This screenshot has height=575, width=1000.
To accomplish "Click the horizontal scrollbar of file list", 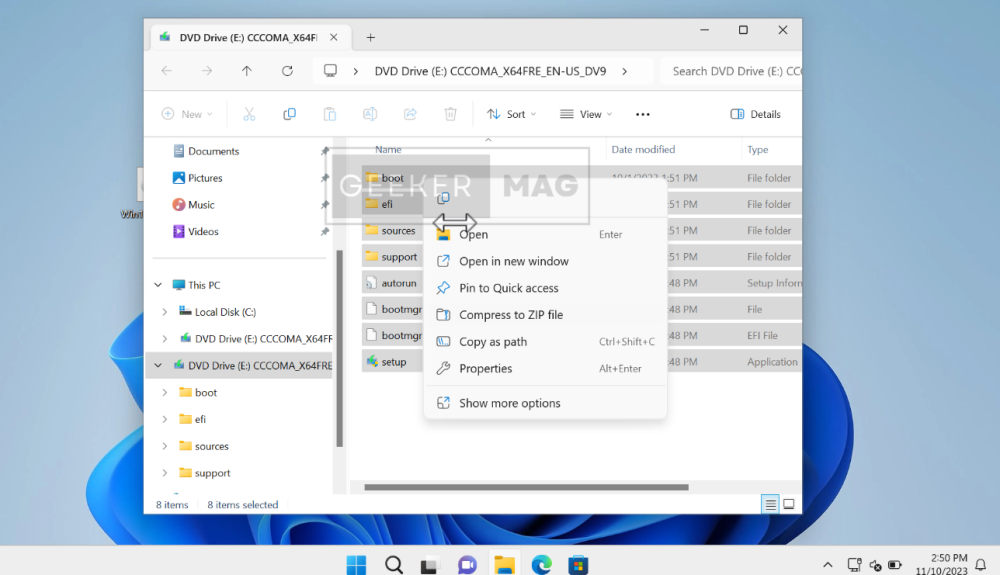I will 526,487.
